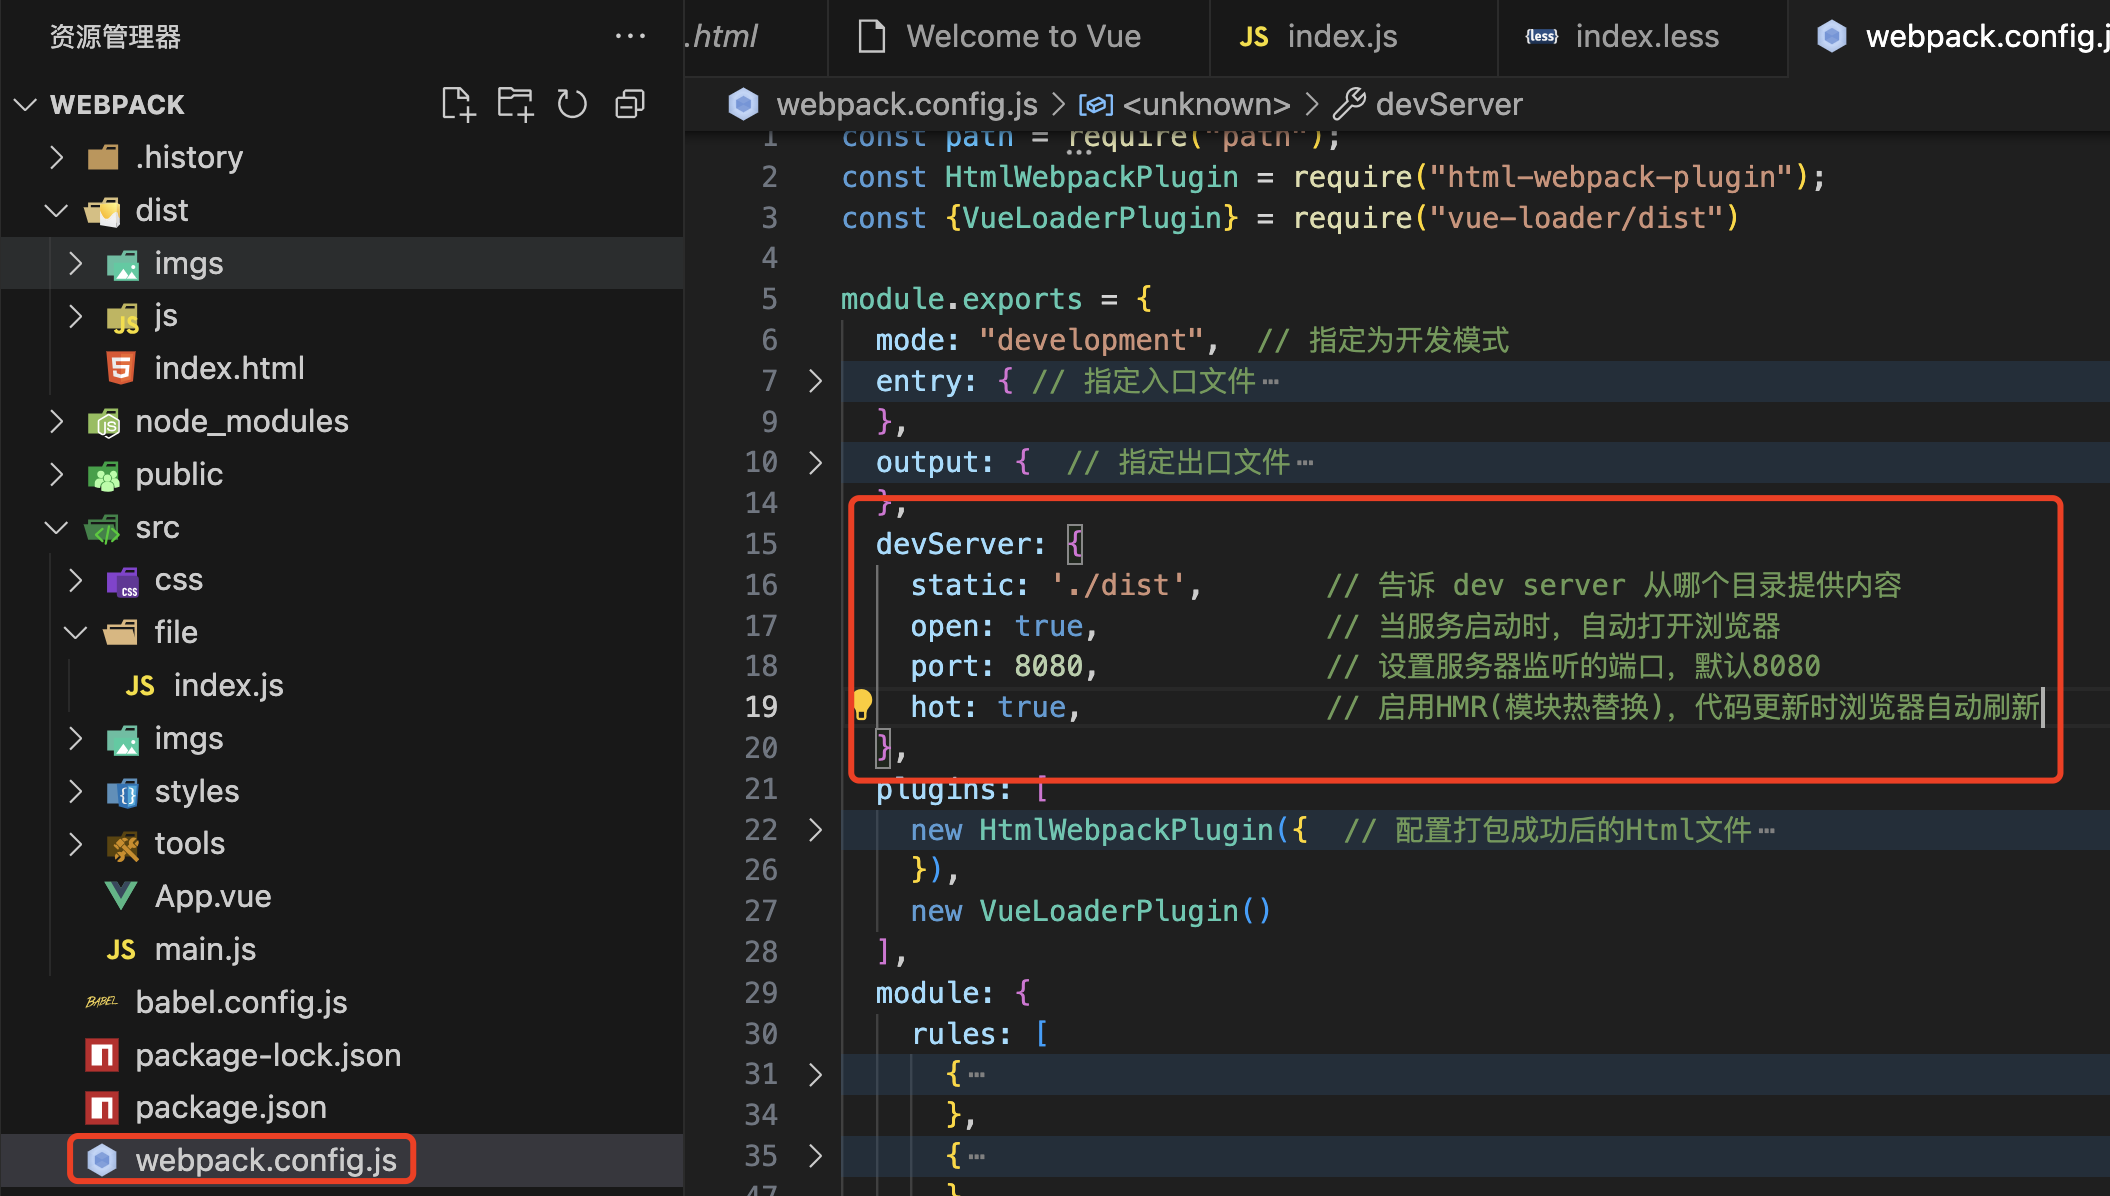Image resolution: width=2110 pixels, height=1196 pixels.
Task: Click the node_modules folder icon
Action: tap(104, 422)
